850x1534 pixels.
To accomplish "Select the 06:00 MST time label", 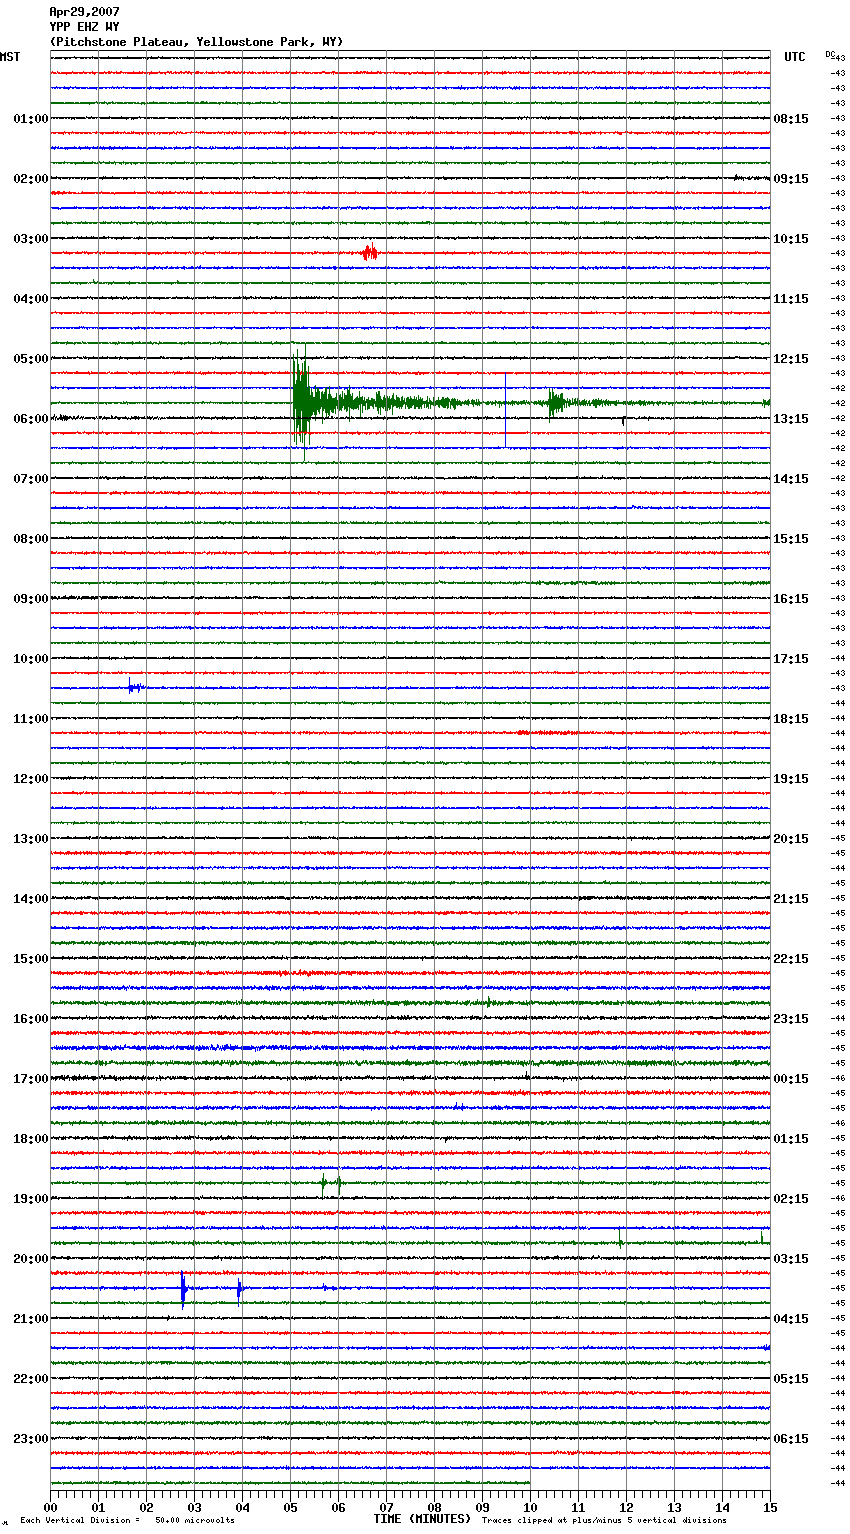I will pyautogui.click(x=31, y=419).
